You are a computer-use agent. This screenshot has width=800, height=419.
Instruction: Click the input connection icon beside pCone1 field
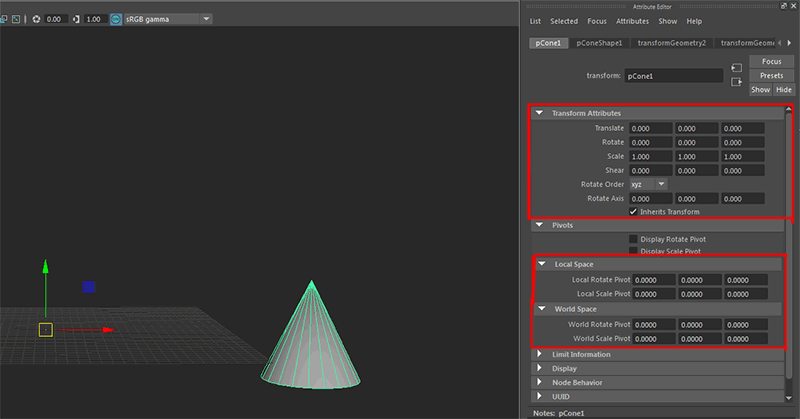[736, 68]
